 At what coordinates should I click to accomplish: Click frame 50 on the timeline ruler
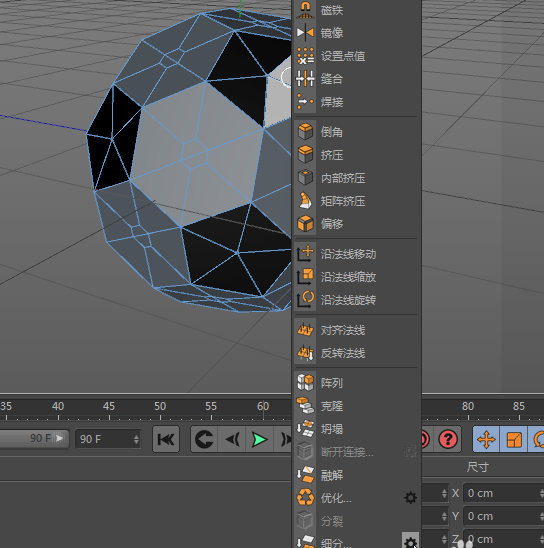click(x=160, y=406)
